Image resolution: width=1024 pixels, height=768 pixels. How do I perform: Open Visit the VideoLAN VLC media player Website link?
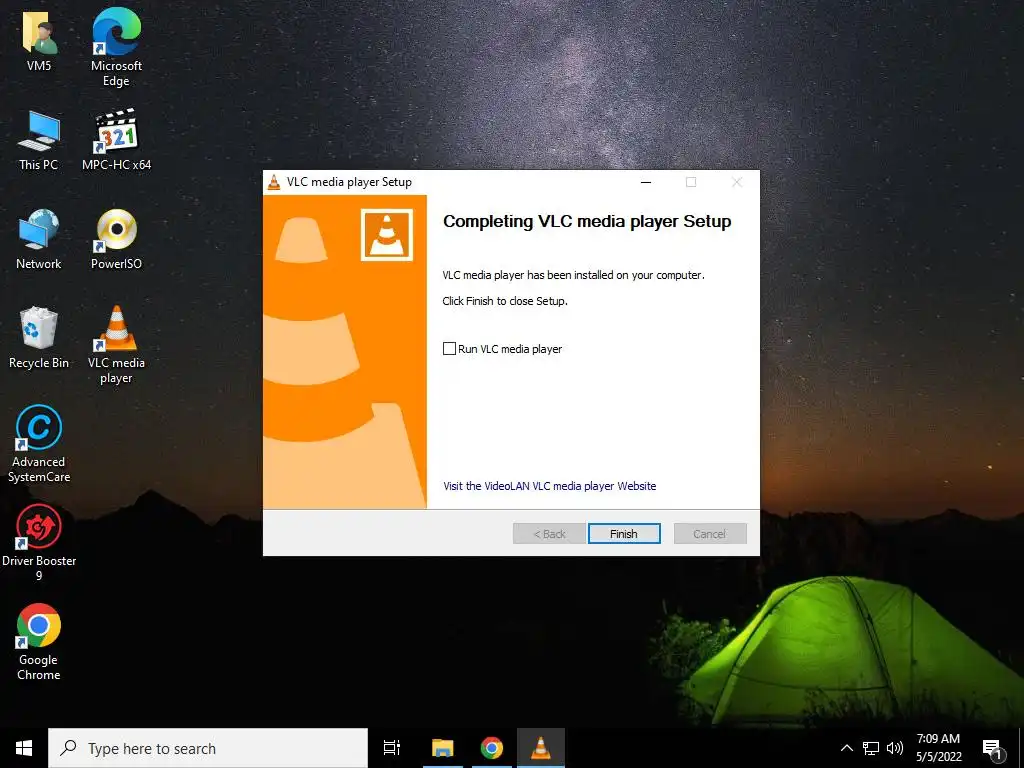click(549, 486)
